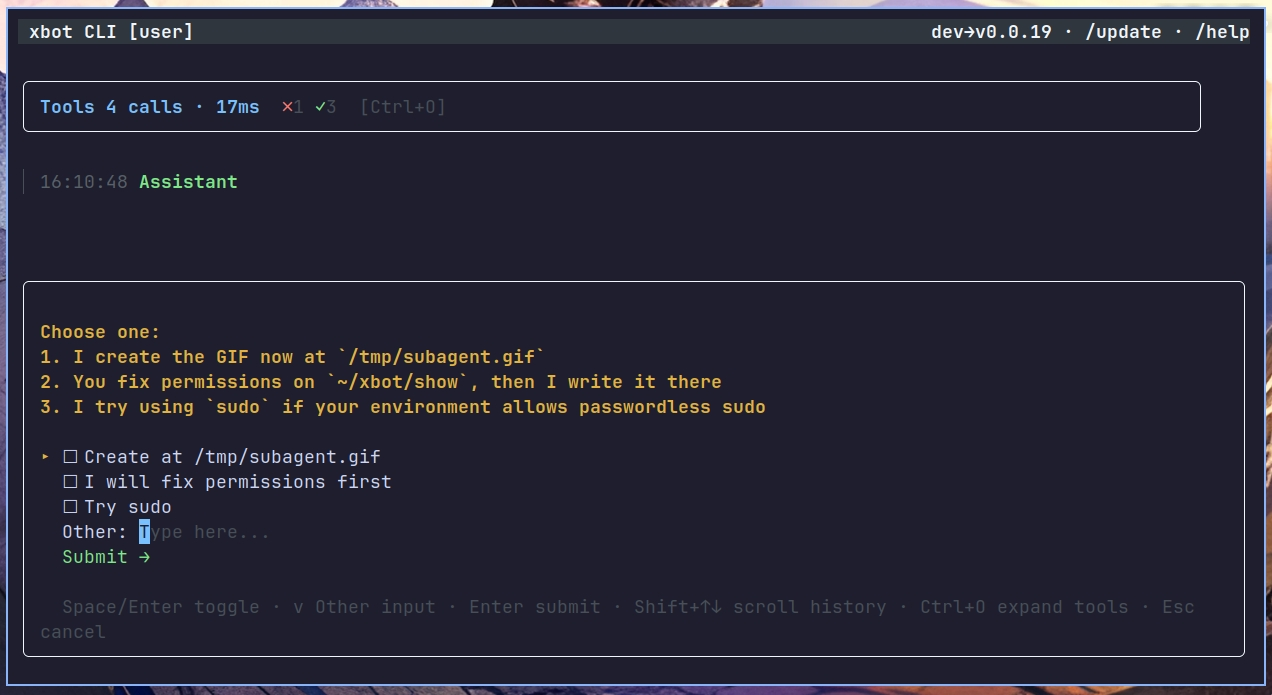This screenshot has height=695, width=1272.
Task: Click the orange selection arrow marker
Action: (x=46, y=457)
